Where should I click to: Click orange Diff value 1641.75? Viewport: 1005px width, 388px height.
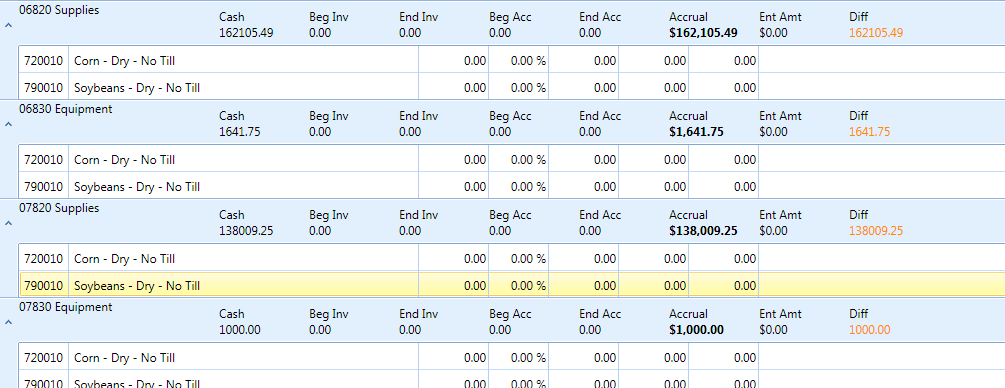tap(869, 132)
